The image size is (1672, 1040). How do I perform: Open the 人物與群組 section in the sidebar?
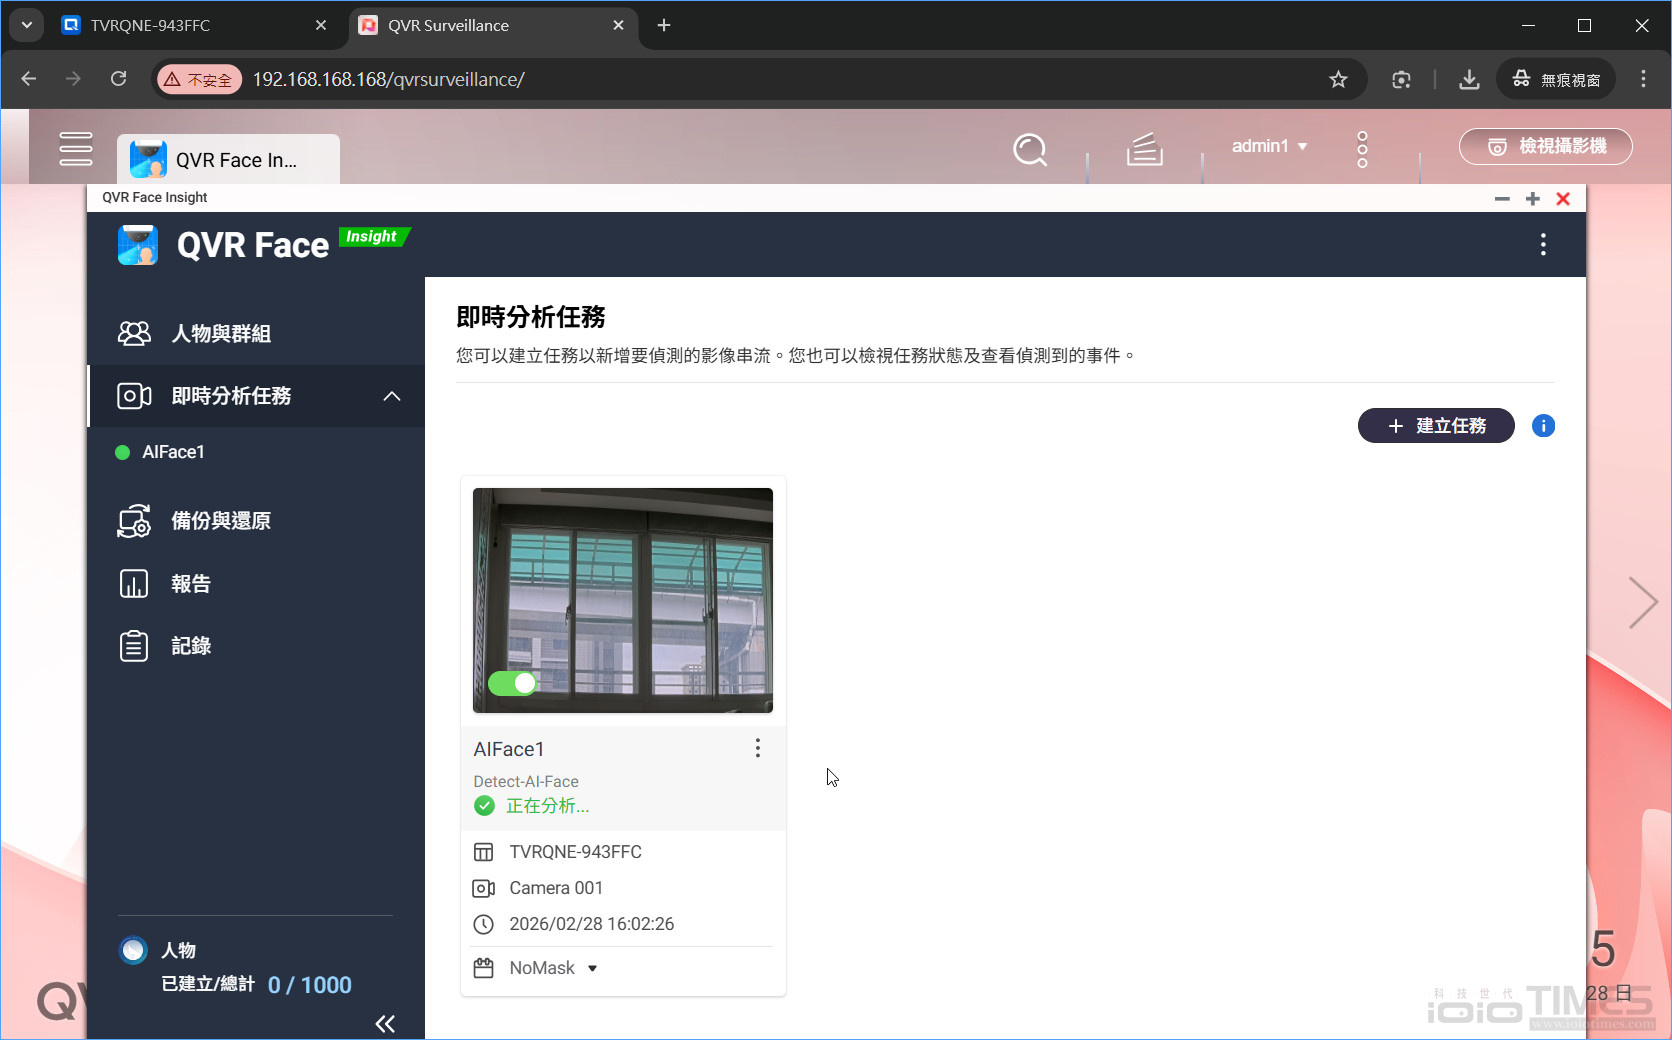coord(222,333)
